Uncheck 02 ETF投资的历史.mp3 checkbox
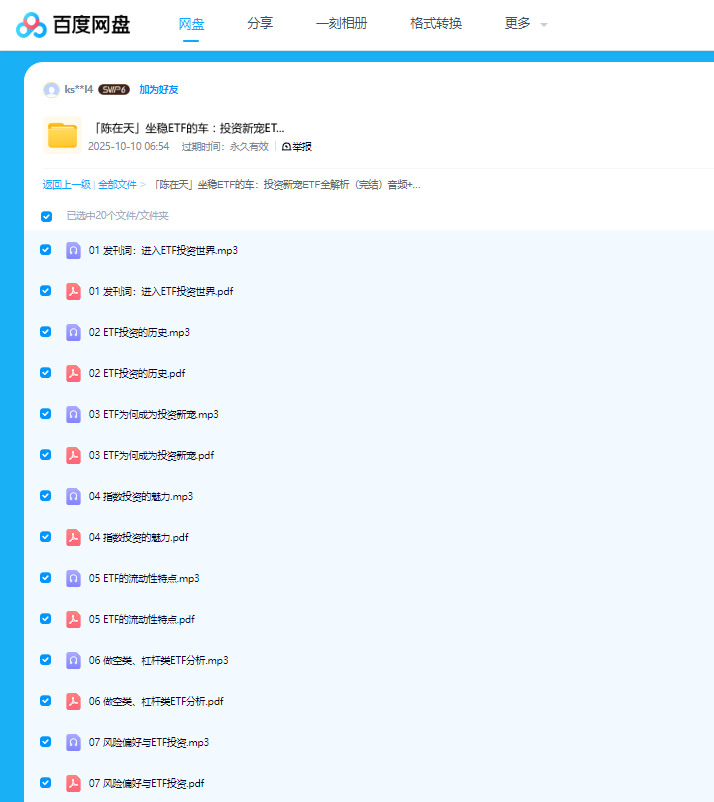Screen dimensions: 714x802 click(46, 331)
